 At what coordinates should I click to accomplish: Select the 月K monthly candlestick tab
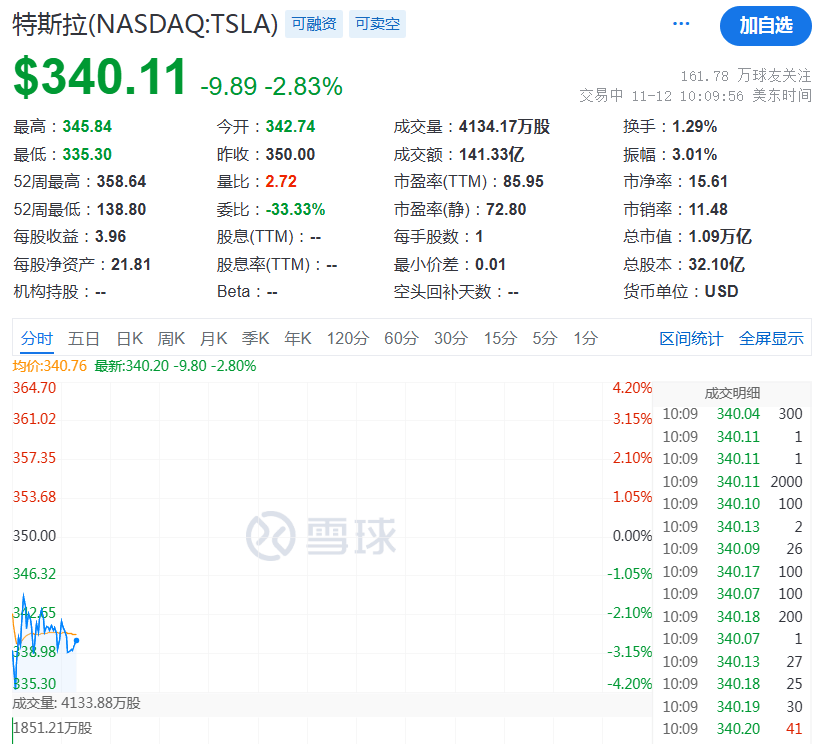click(213, 338)
